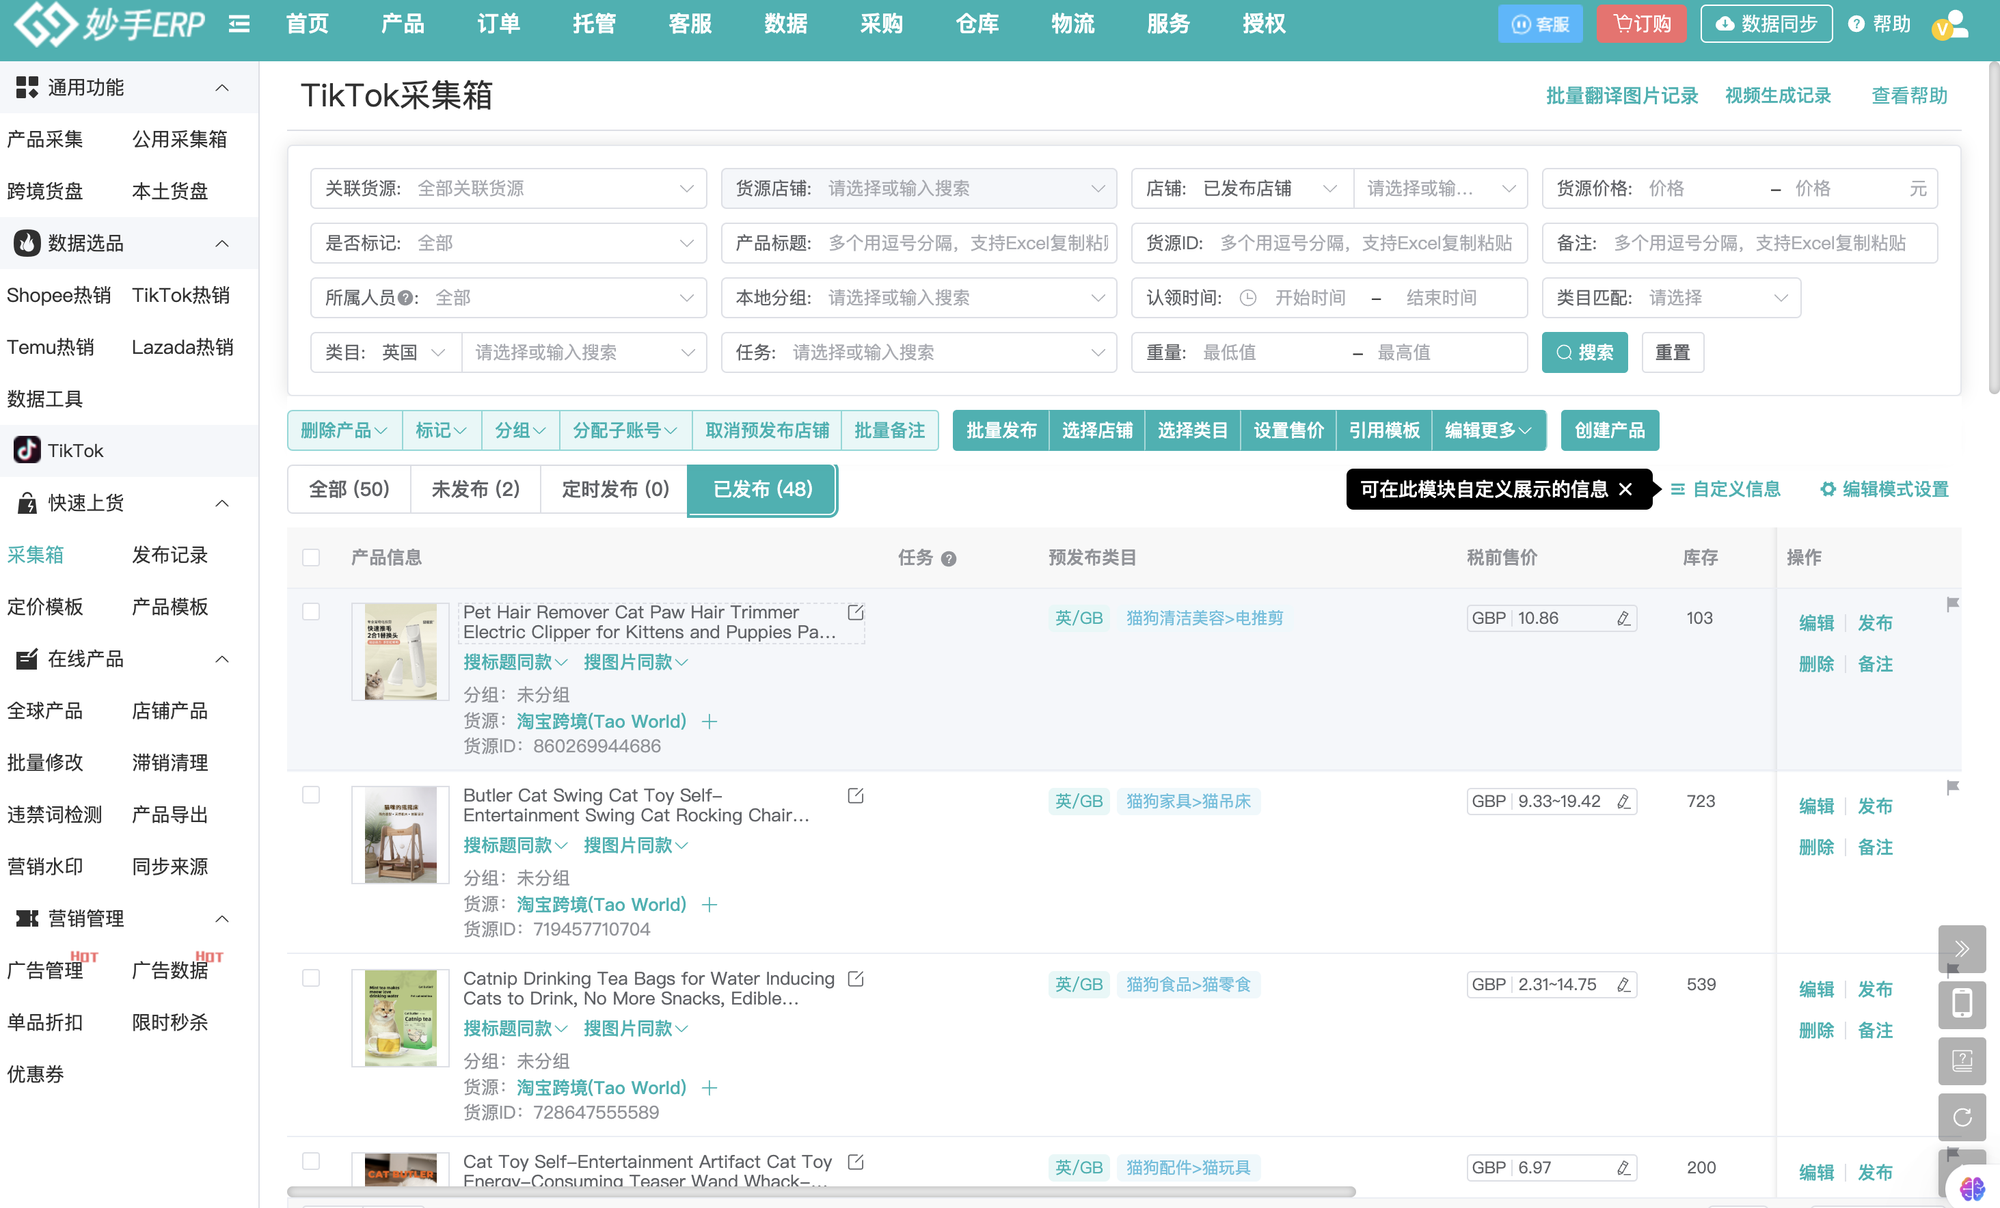The height and width of the screenshot is (1208, 2000).
Task: Open the 货源店铺 dropdown
Action: pyautogui.click(x=918, y=188)
